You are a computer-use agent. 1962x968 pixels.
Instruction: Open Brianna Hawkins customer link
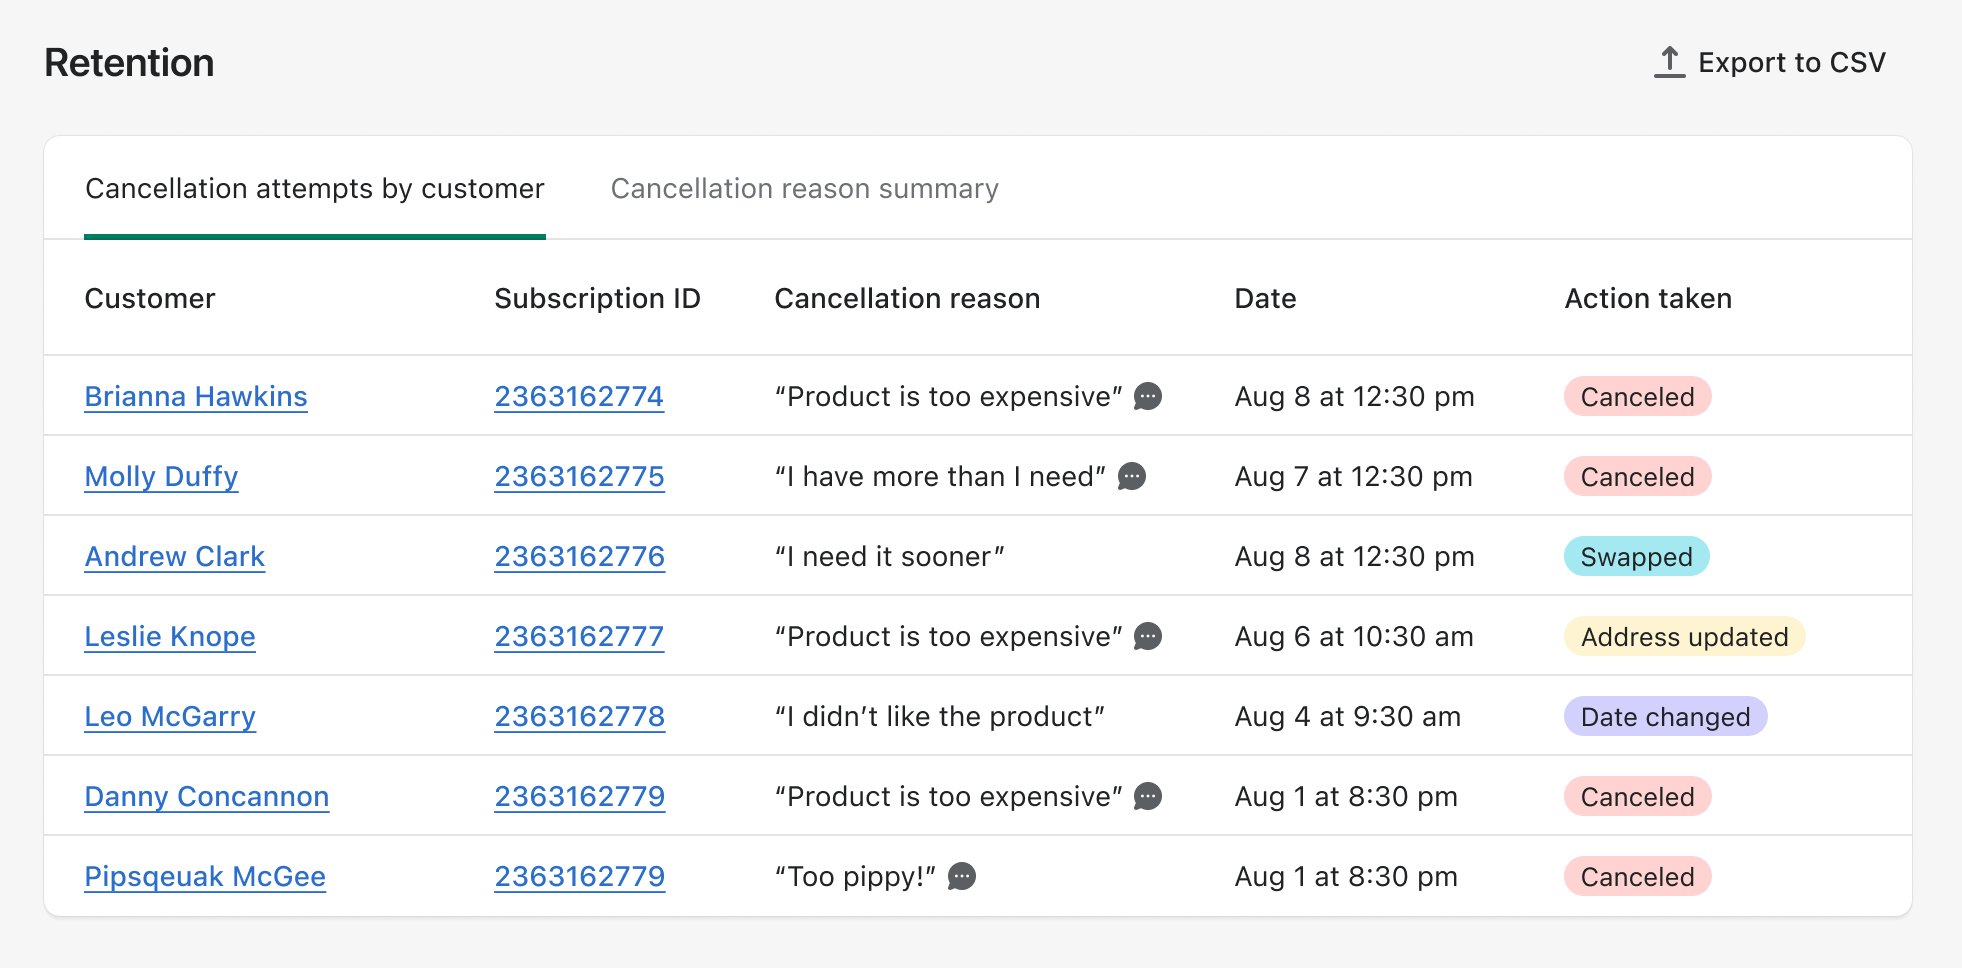pyautogui.click(x=196, y=397)
